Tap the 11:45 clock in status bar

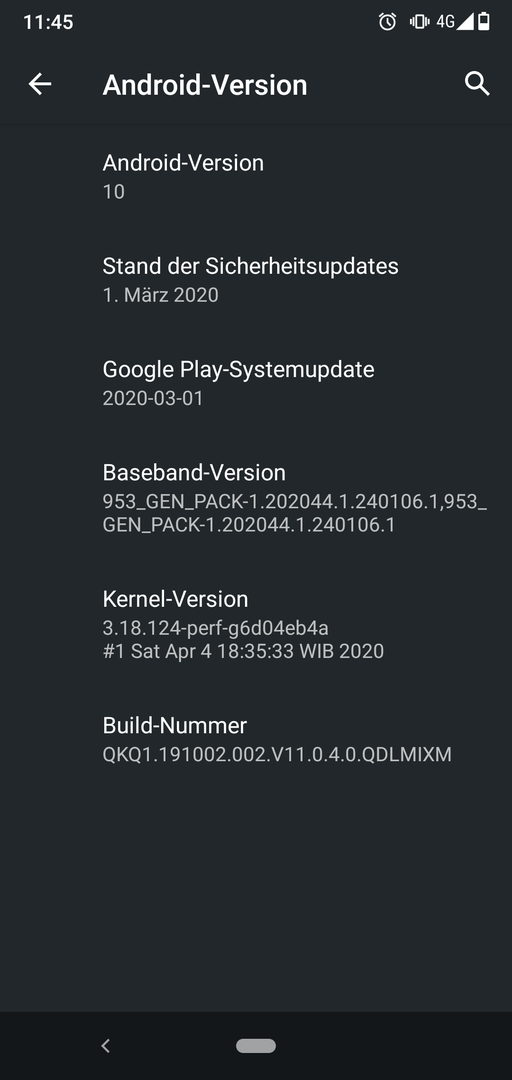(48, 22)
